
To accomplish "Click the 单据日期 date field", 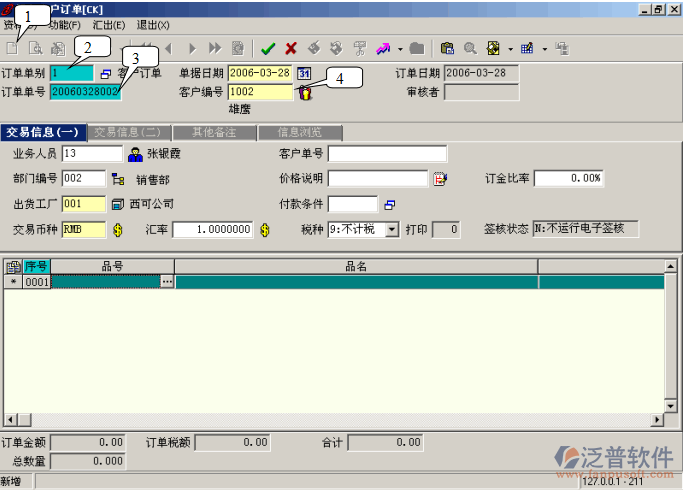I will point(260,73).
